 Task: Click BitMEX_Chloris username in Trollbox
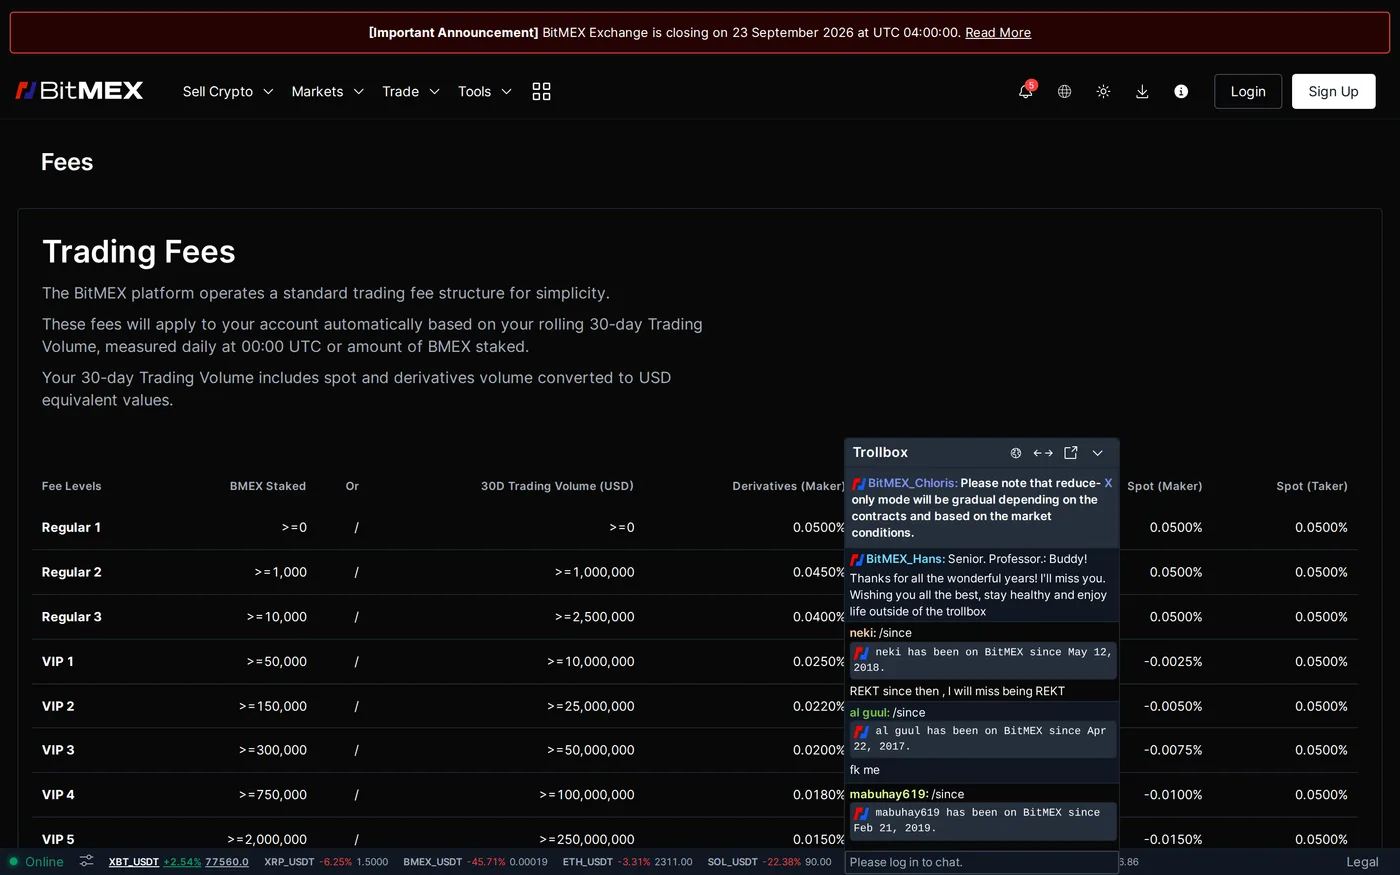(912, 483)
